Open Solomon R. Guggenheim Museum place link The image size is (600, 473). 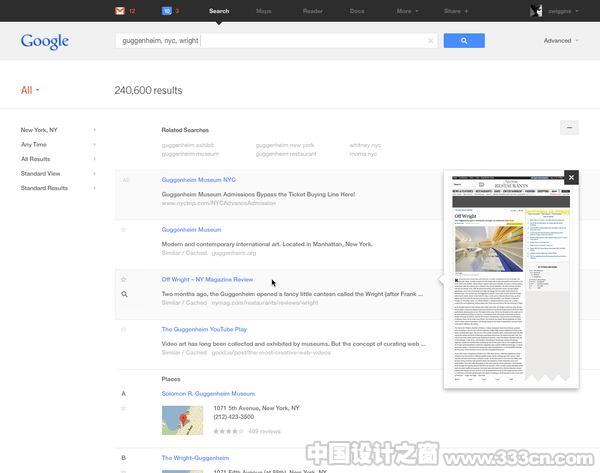(208, 393)
